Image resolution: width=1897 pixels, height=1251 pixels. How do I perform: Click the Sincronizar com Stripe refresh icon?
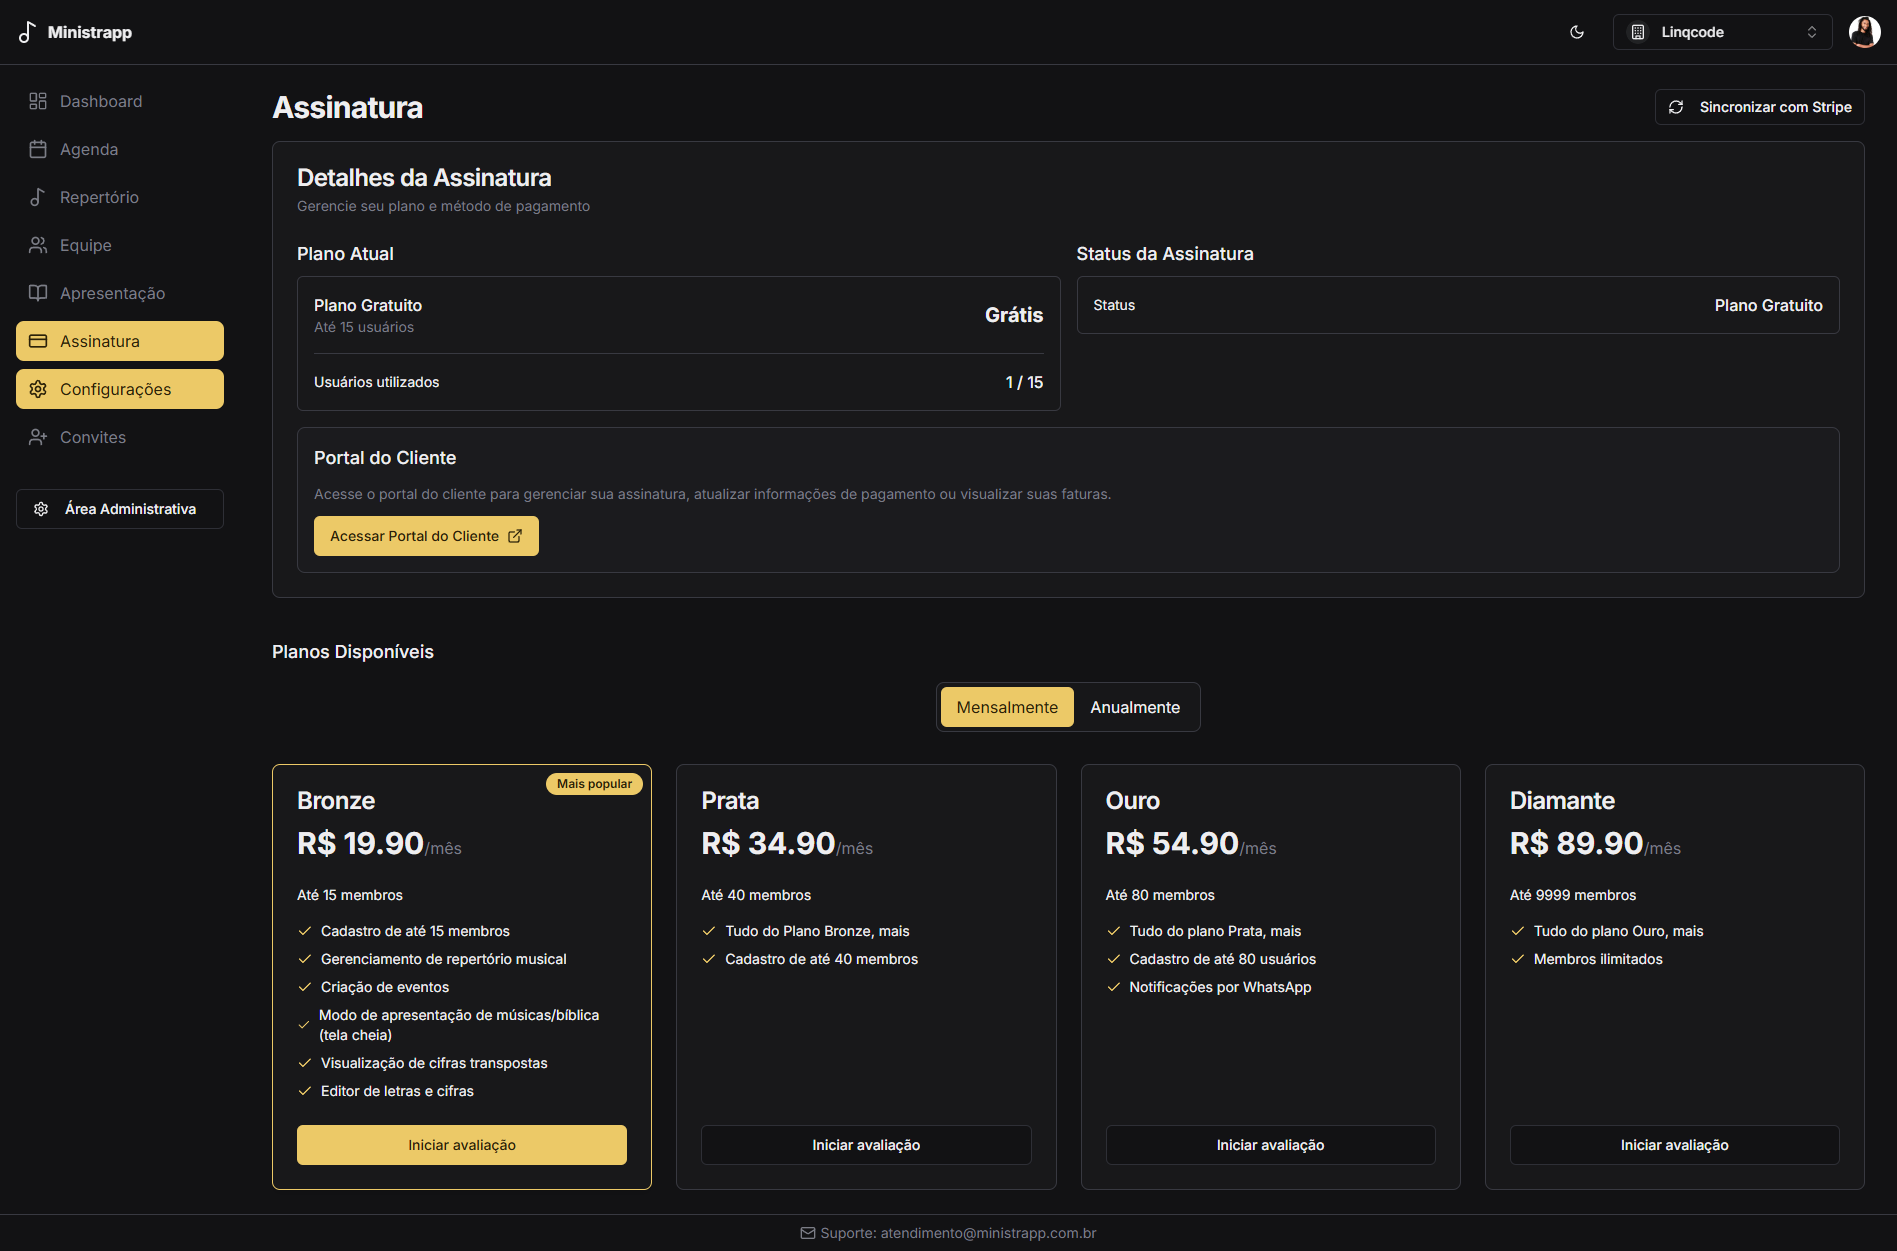[1676, 107]
